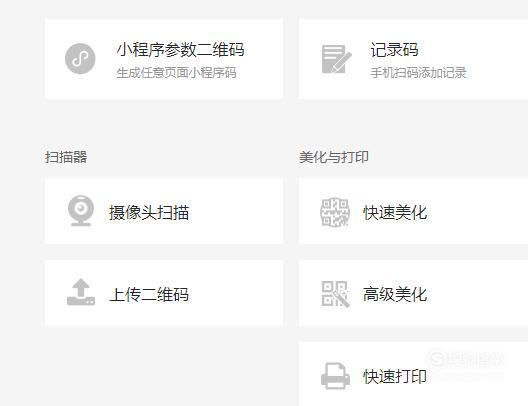Click the 手机扫码添加记录 subtitle
The width and height of the screenshot is (528, 406).
[419, 73]
